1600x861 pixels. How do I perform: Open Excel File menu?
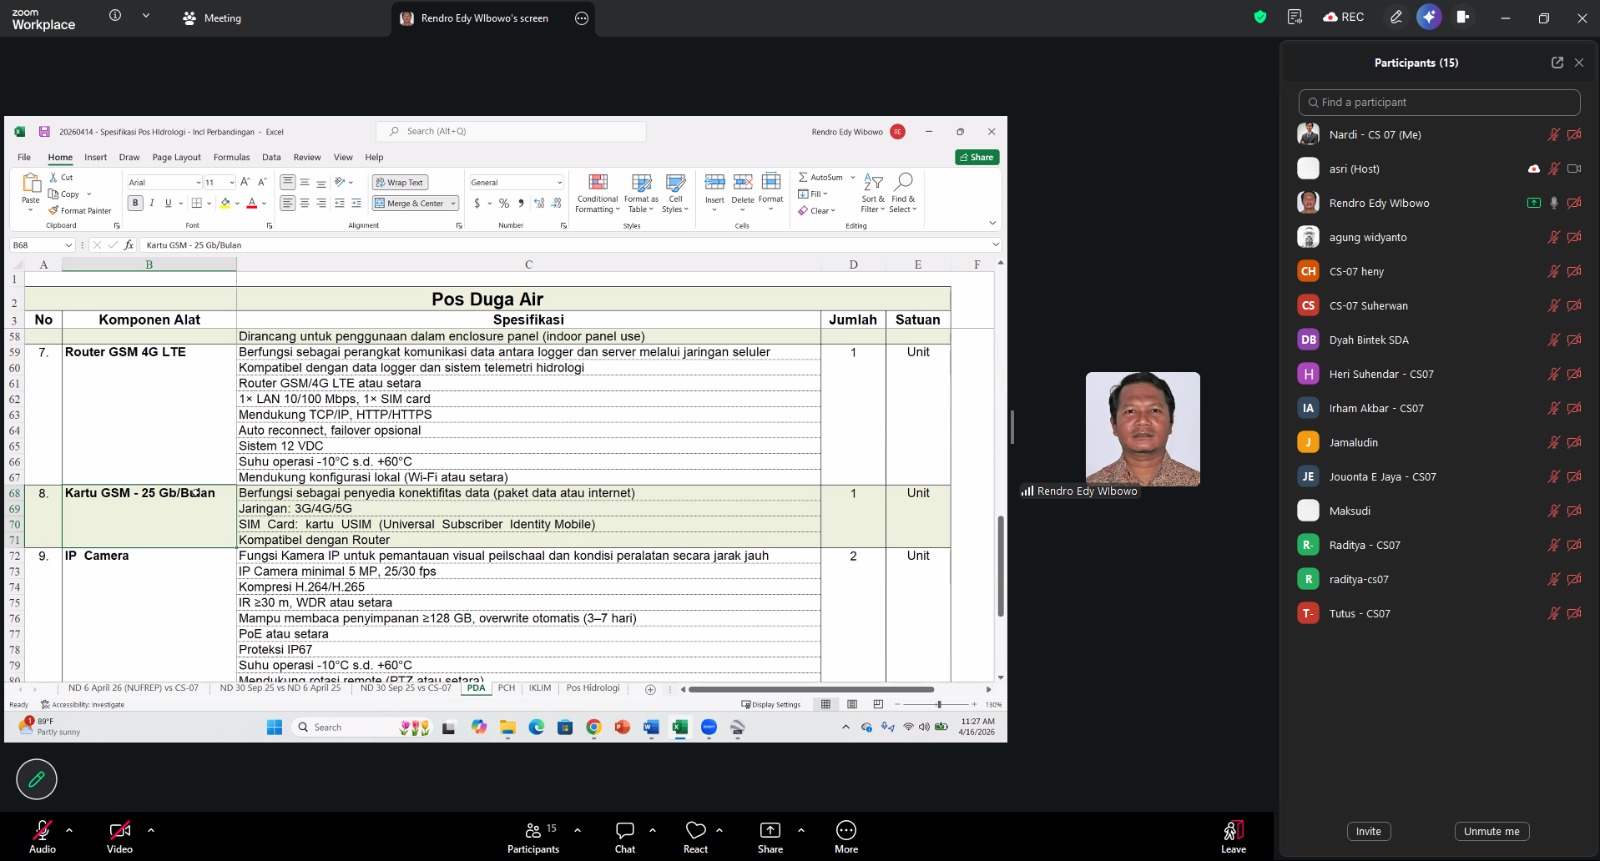[x=24, y=157]
